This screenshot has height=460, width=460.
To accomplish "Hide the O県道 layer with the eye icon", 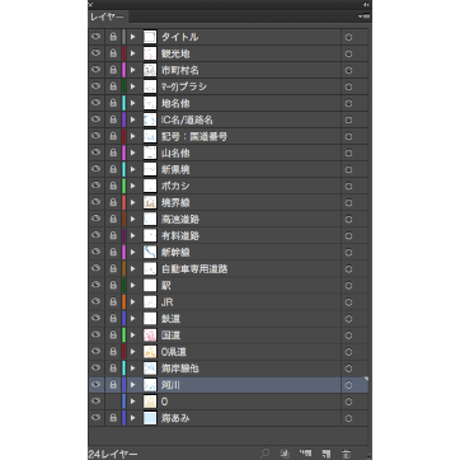I will coord(96,351).
